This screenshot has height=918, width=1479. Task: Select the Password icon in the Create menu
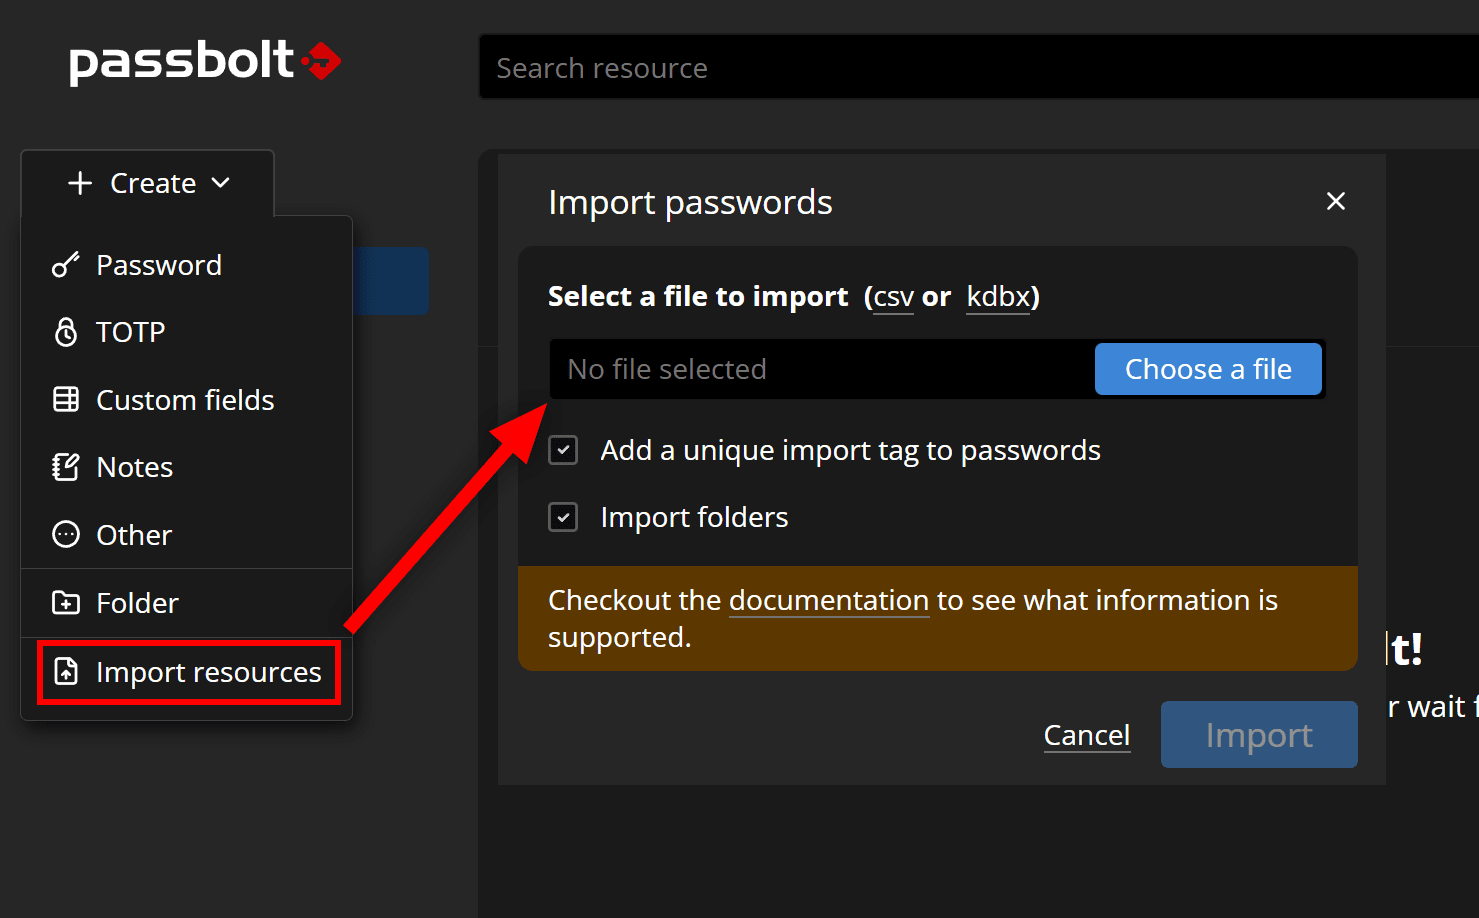(x=65, y=265)
